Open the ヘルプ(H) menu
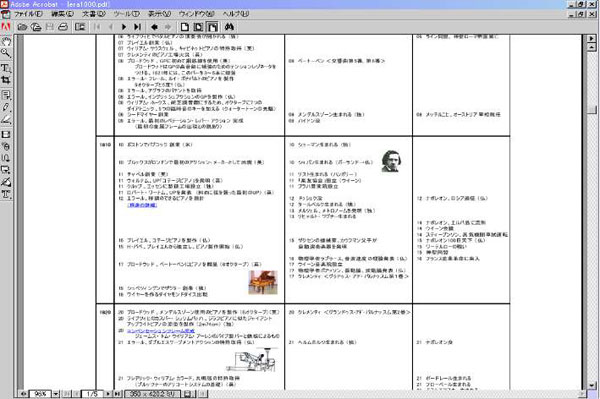This screenshot has height=399, width=600. pos(236,14)
